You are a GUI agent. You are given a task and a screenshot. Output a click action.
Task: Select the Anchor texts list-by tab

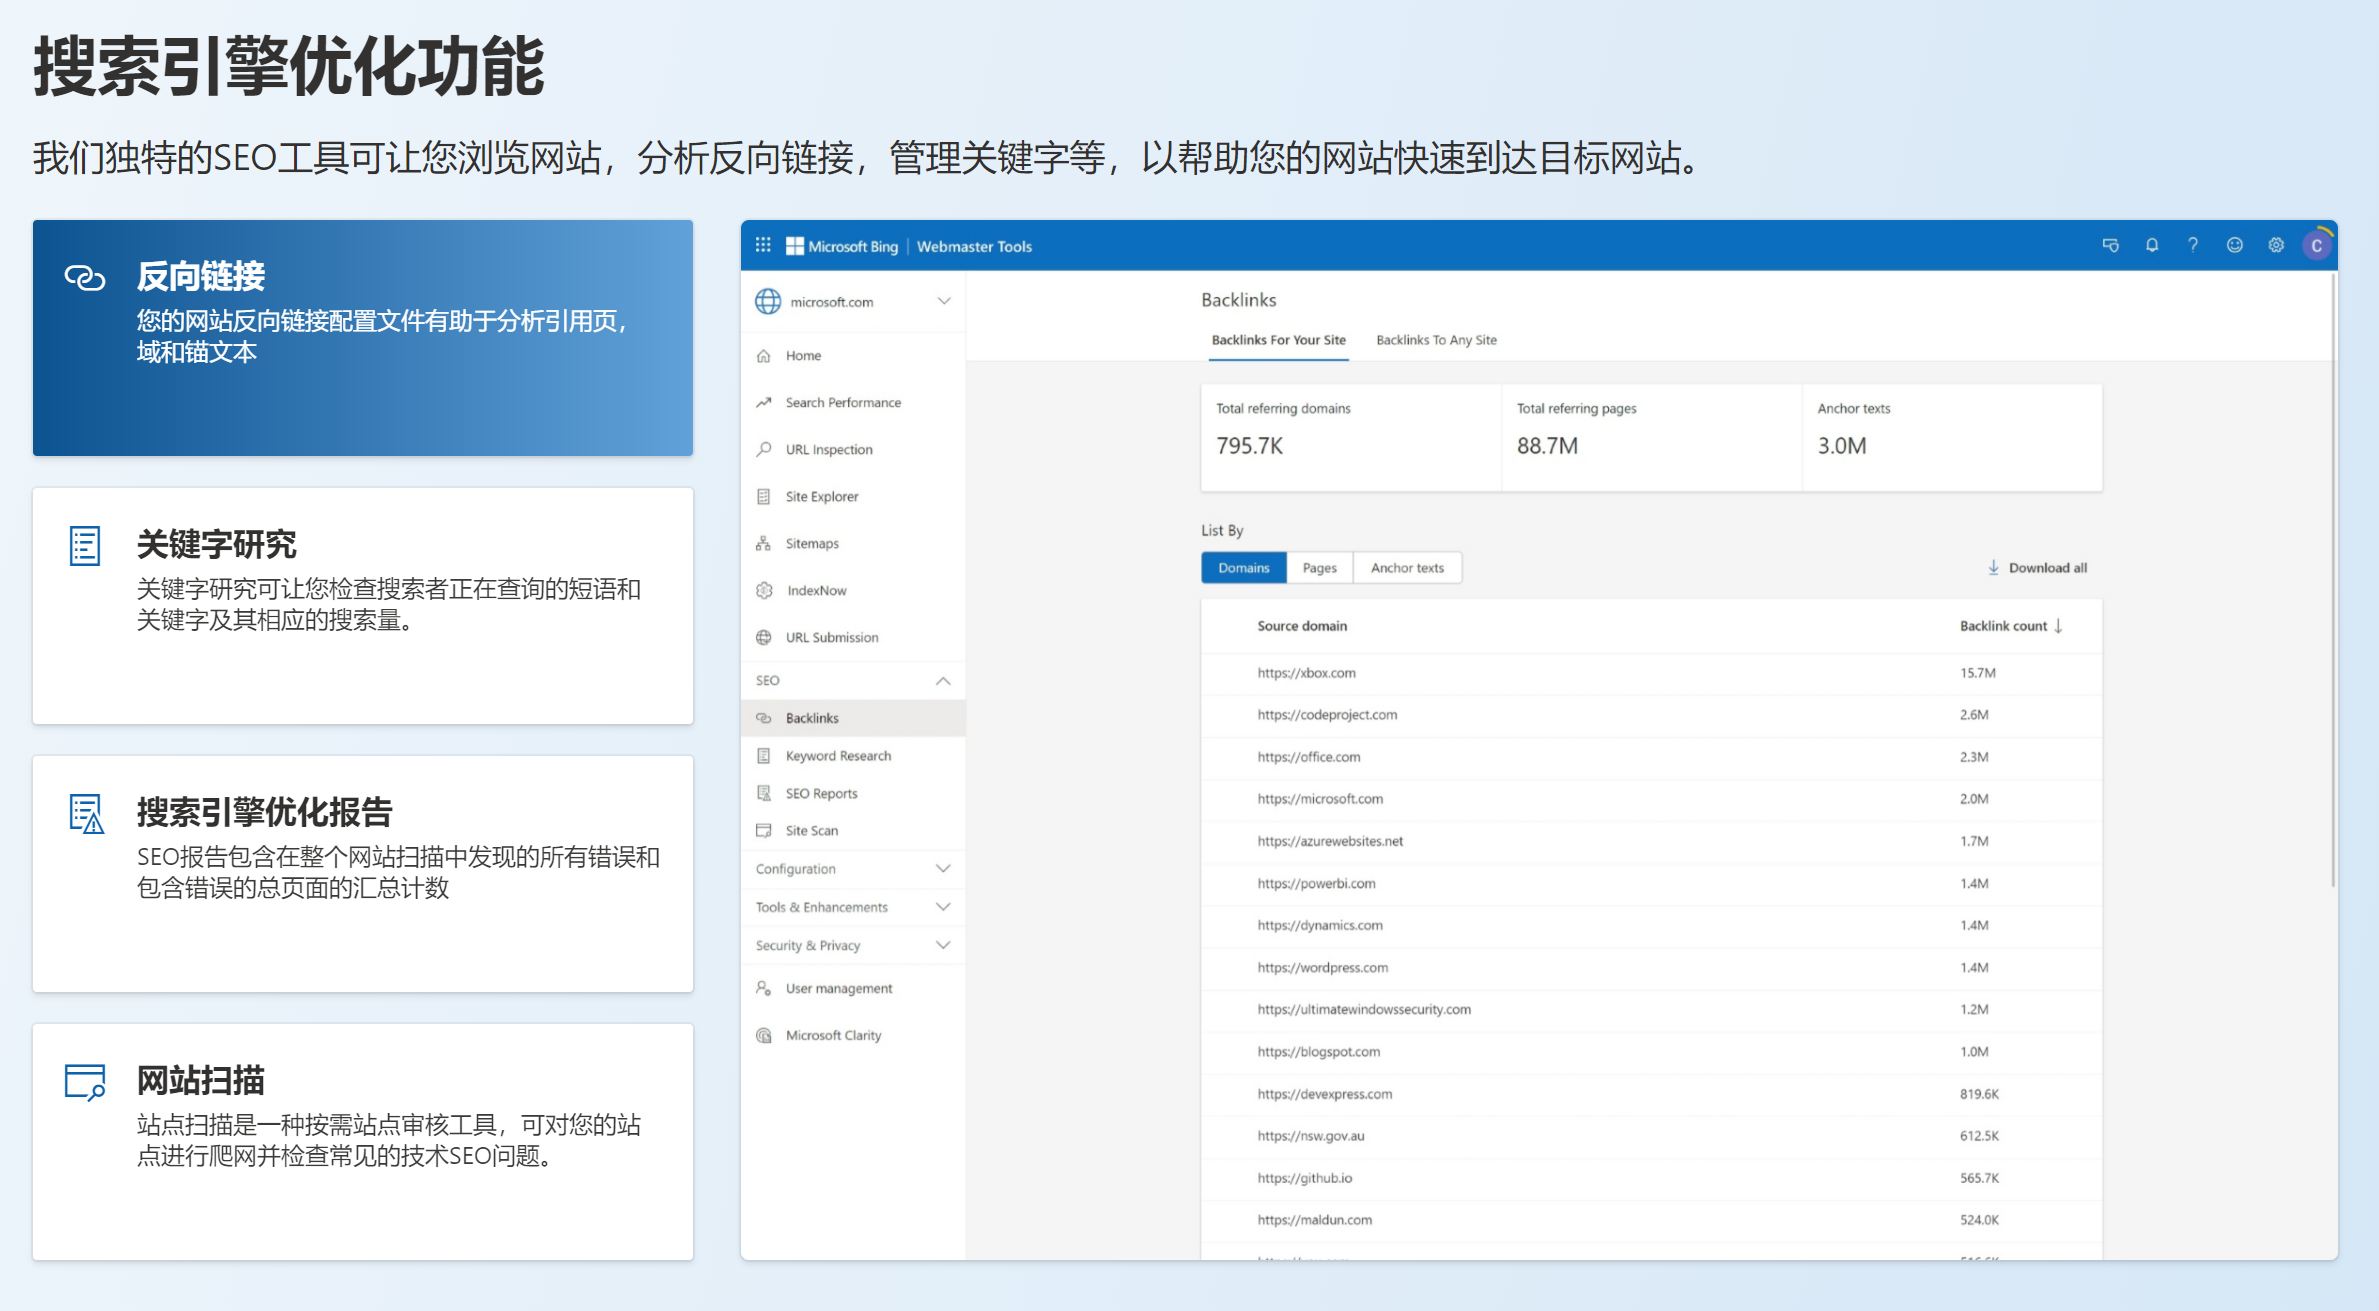[x=1407, y=567]
